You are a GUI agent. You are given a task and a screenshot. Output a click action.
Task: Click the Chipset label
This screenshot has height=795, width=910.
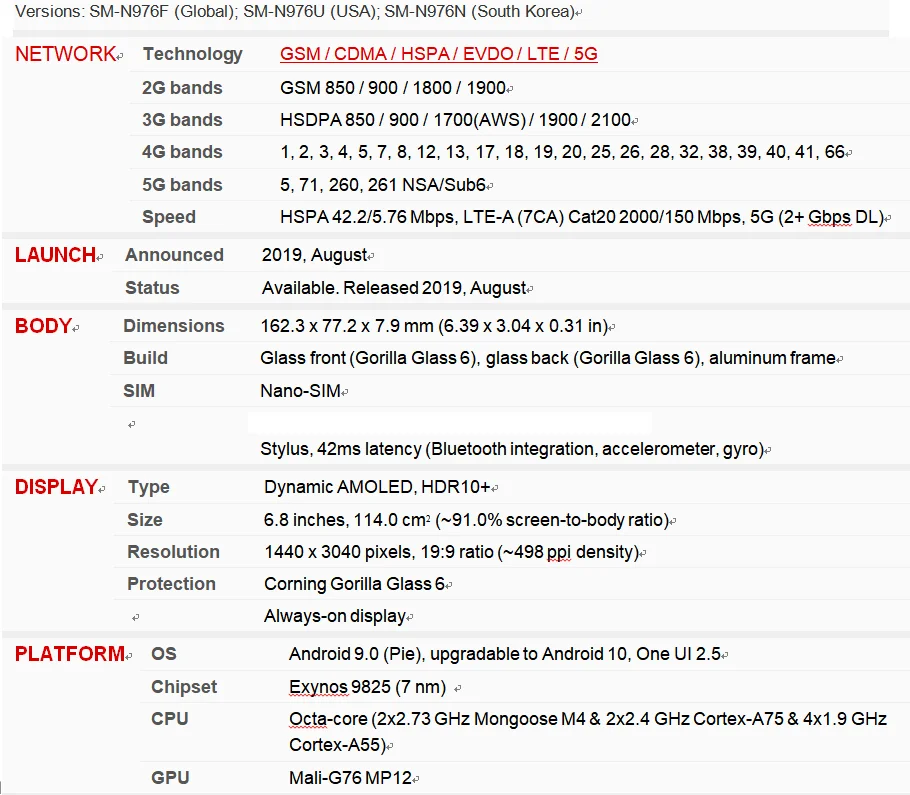tap(184, 687)
